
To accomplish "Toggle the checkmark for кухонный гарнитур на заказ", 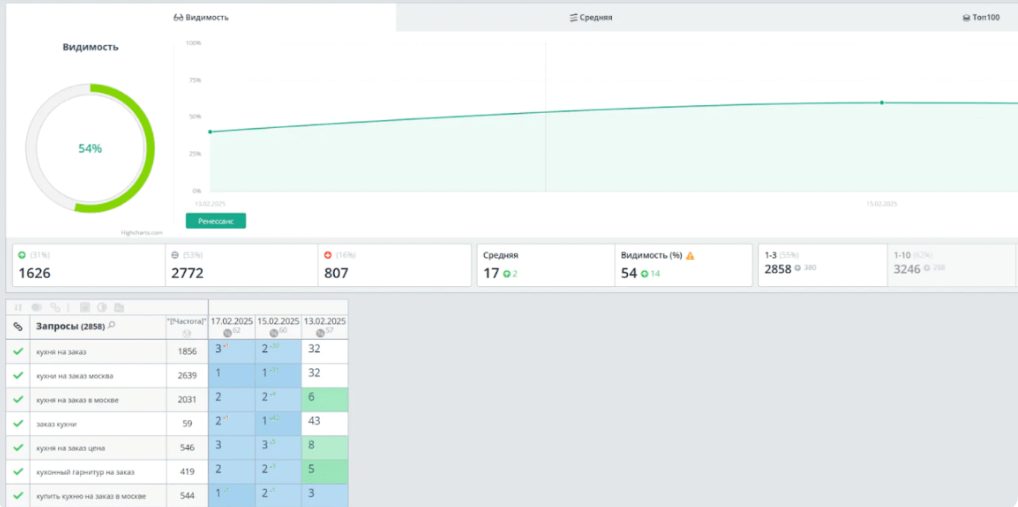I will (x=17, y=471).
